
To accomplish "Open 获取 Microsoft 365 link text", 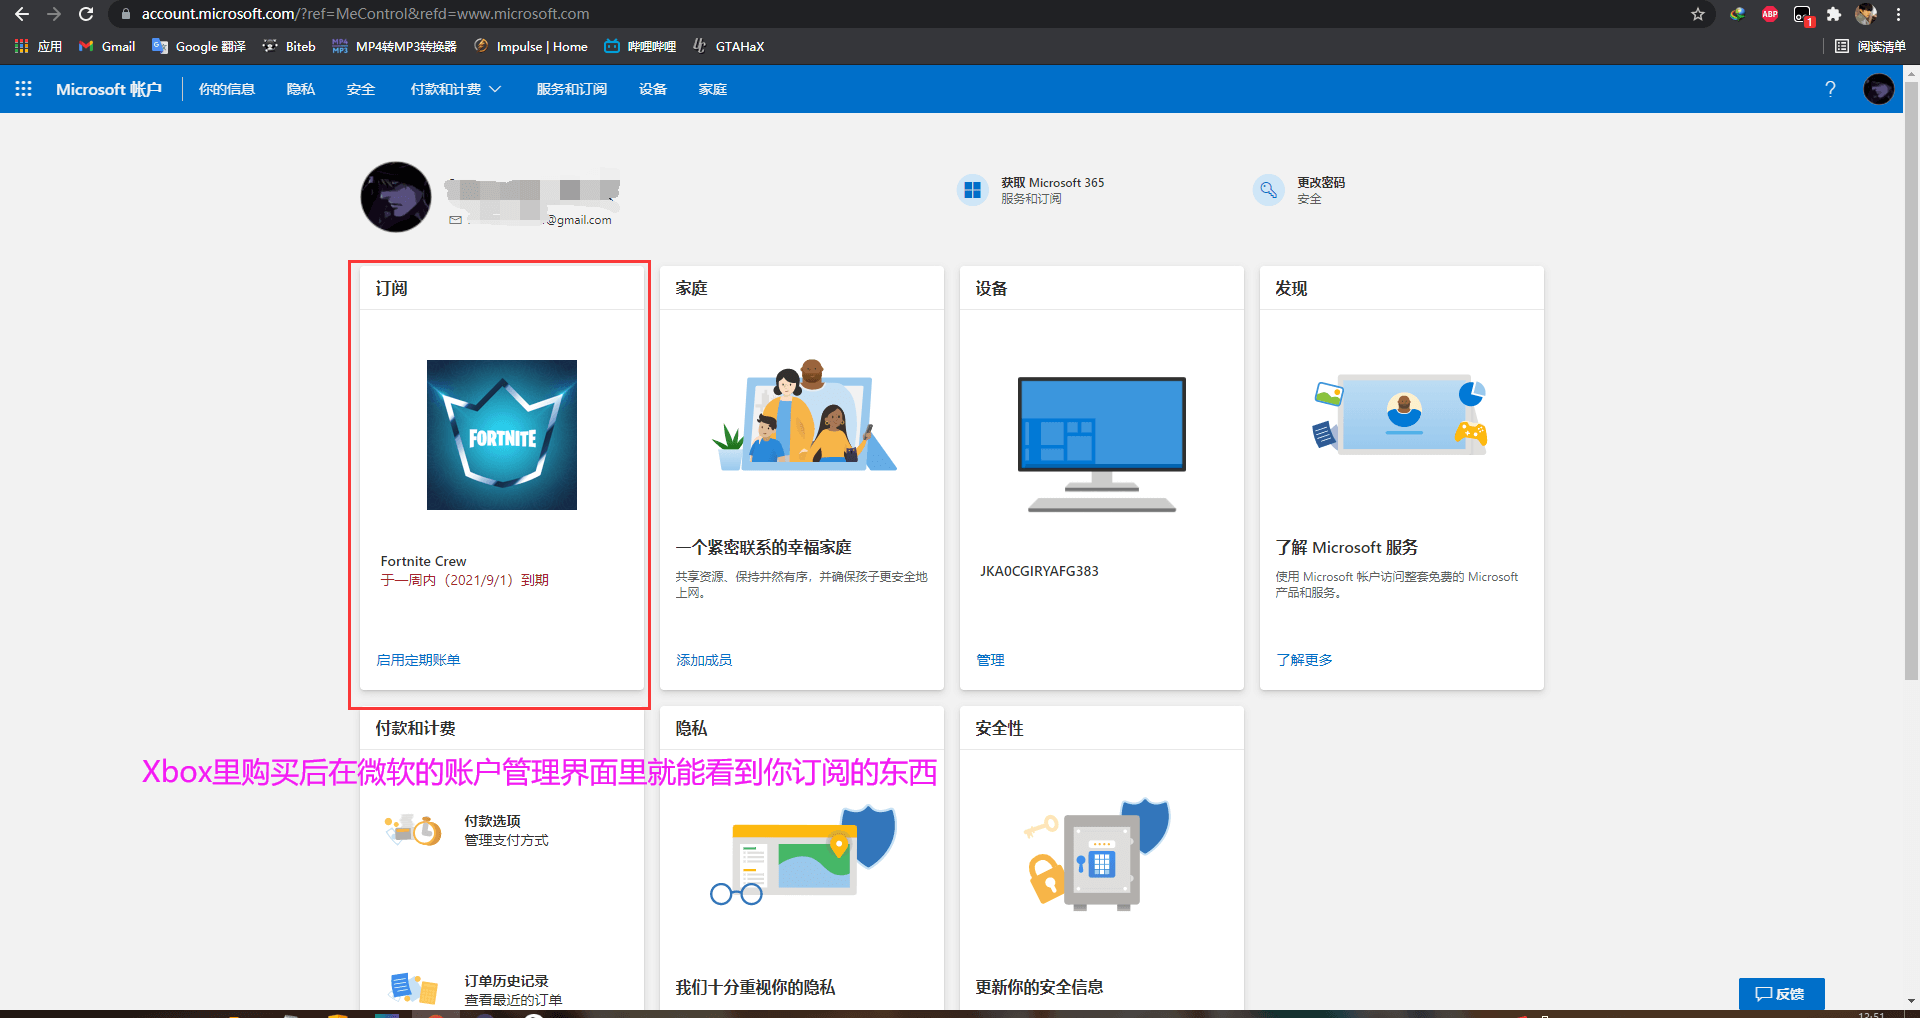I will [1053, 183].
